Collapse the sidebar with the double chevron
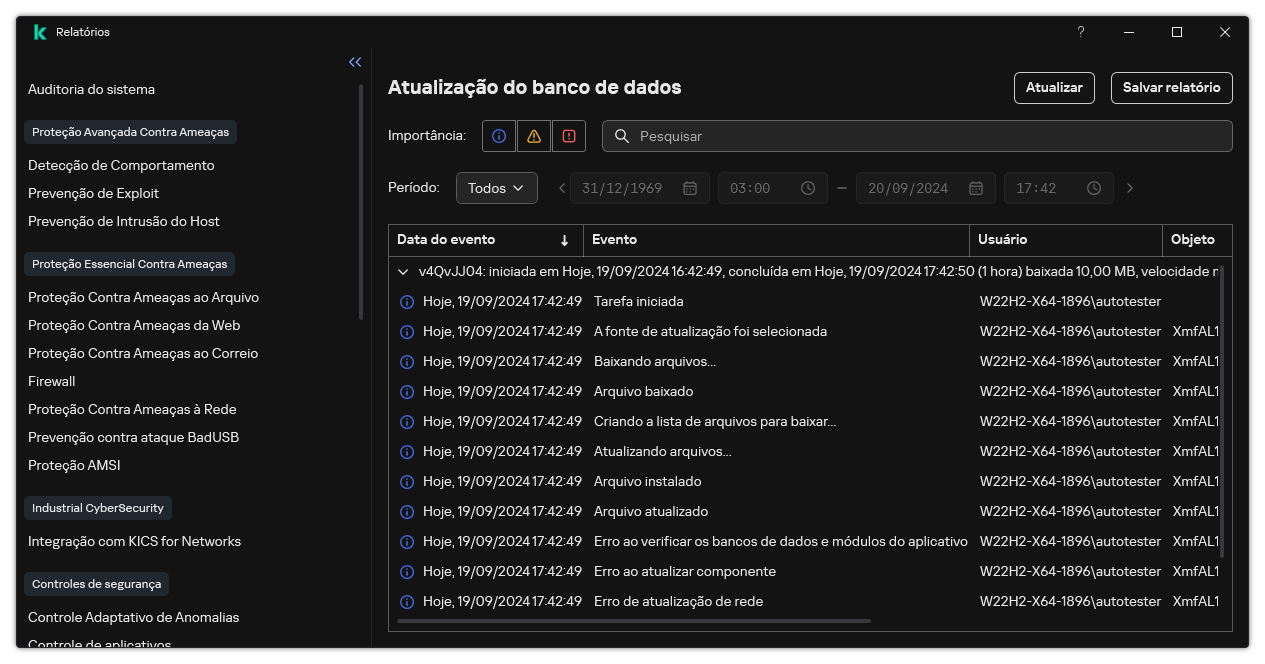Image resolution: width=1265 pixels, height=664 pixels. 355,62
